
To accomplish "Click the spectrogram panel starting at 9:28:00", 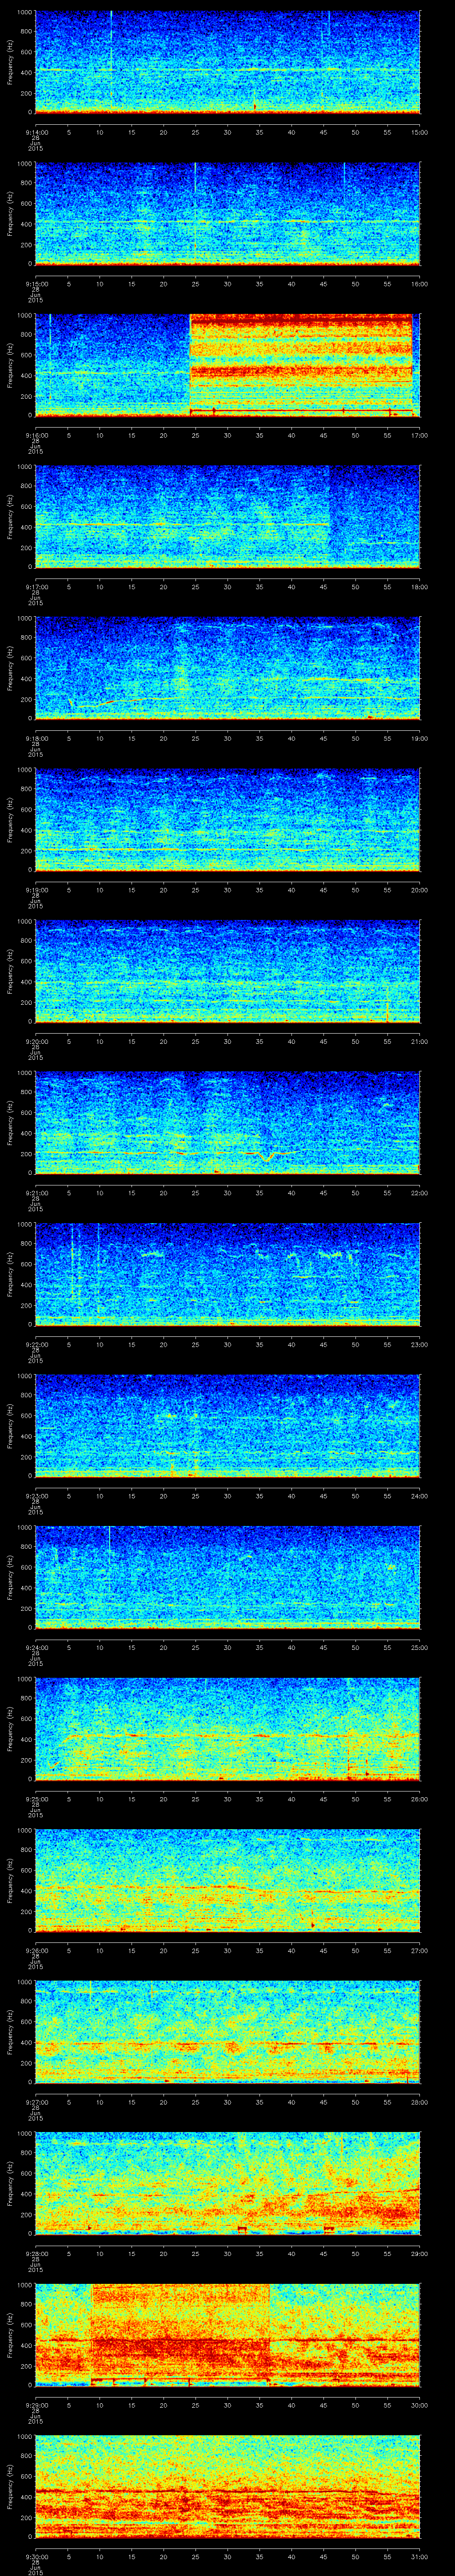I will [x=228, y=2184].
